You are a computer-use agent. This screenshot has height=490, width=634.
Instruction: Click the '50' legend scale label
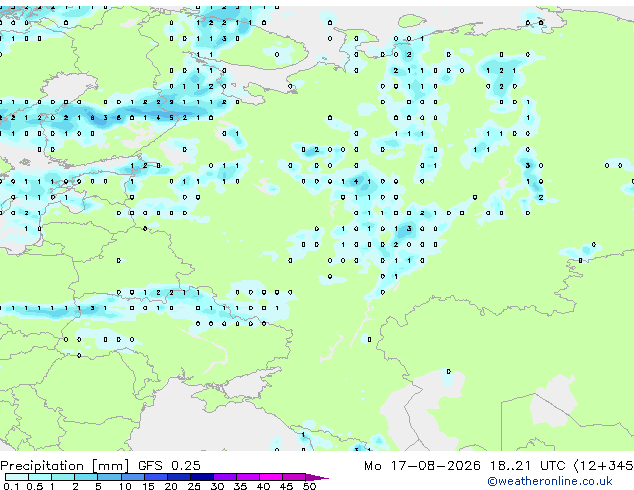[309, 486]
